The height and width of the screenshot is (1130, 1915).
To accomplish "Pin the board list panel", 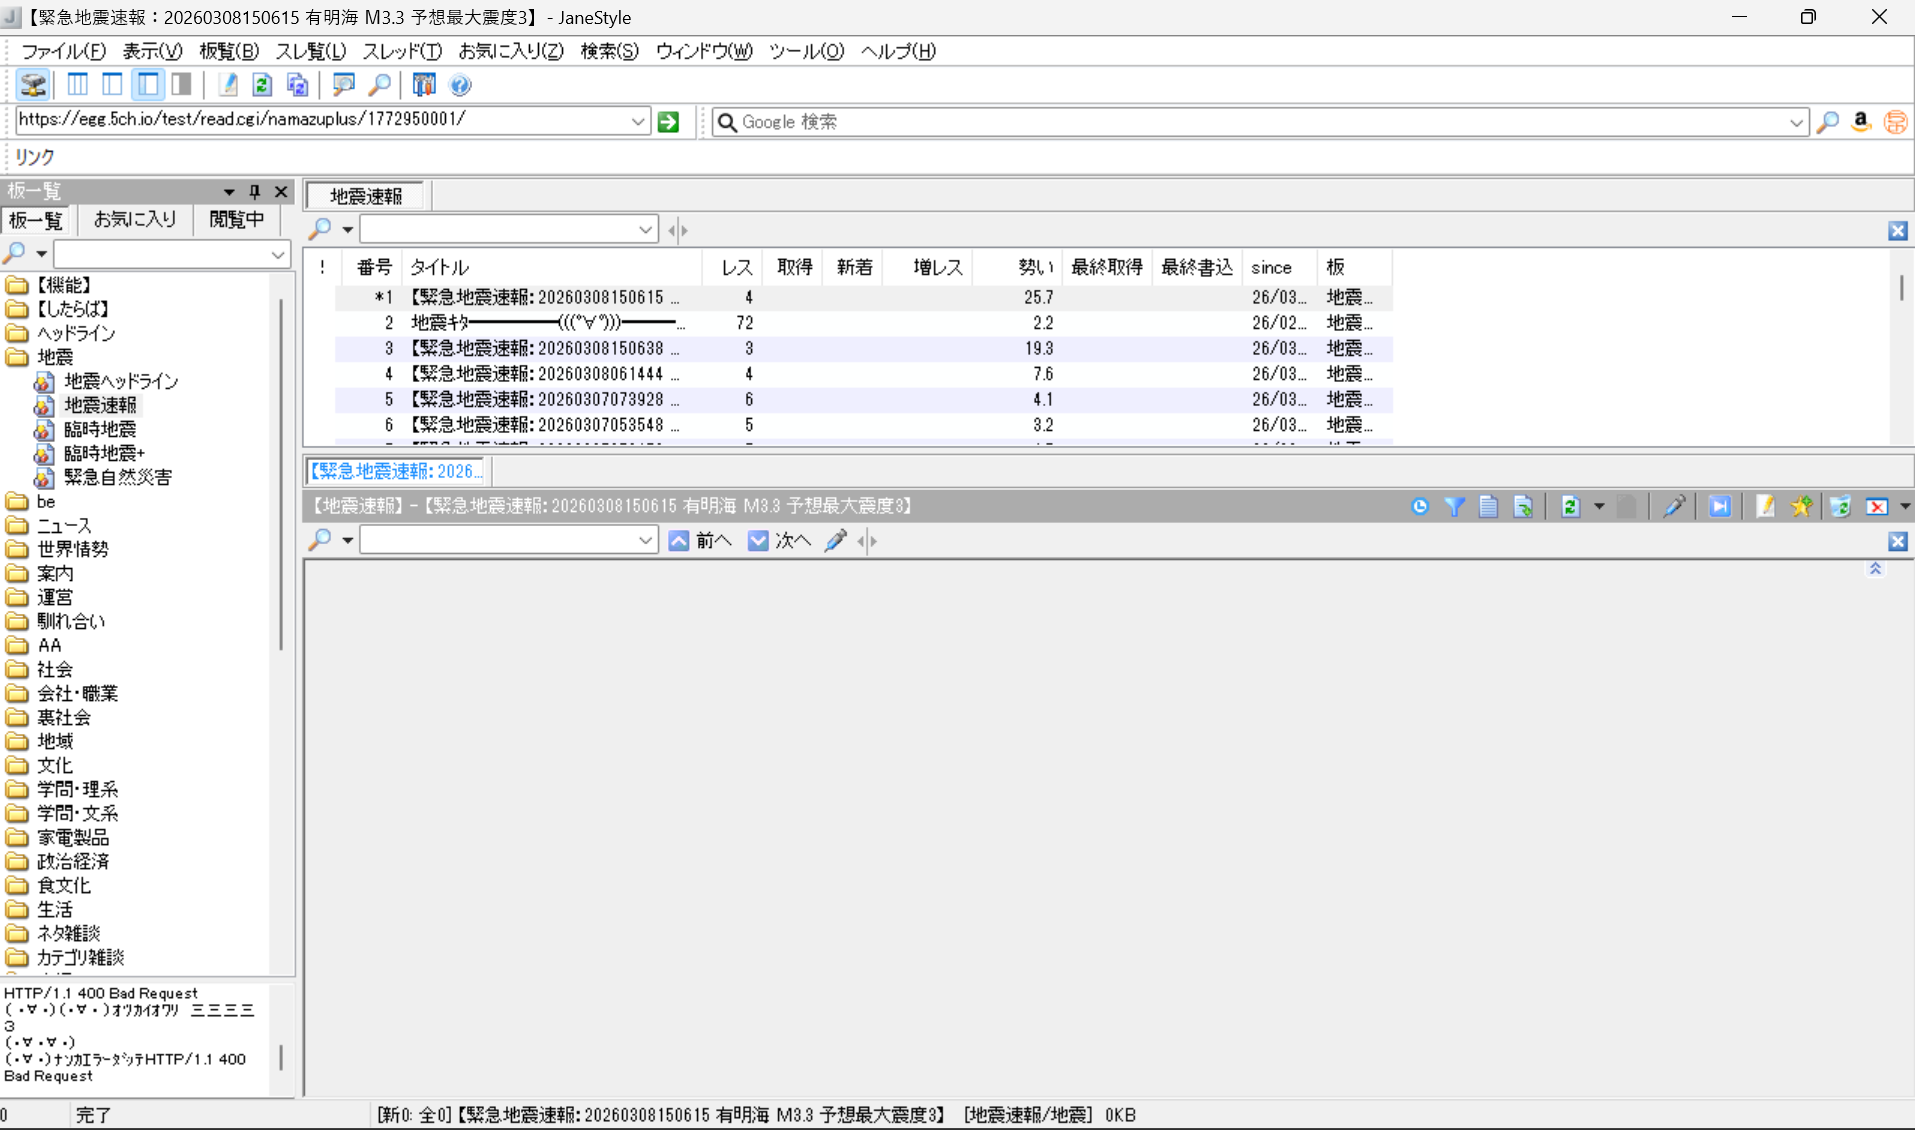I will [x=255, y=191].
